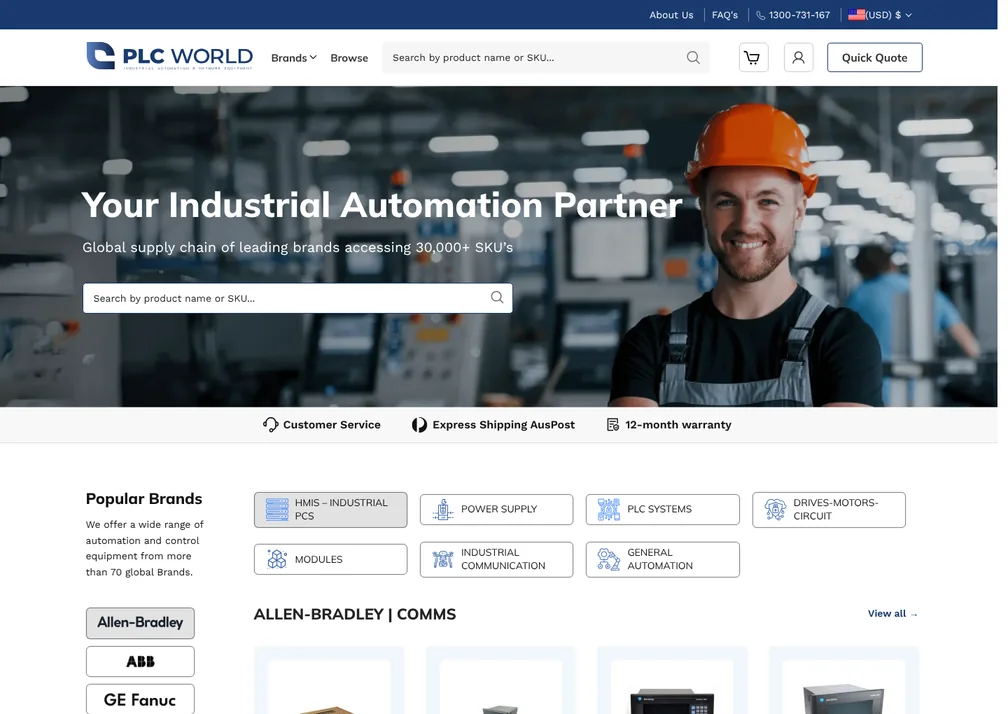Screen dimensions: 1008x714
Task: Click the hero banner search magnifier icon
Action: 497,298
